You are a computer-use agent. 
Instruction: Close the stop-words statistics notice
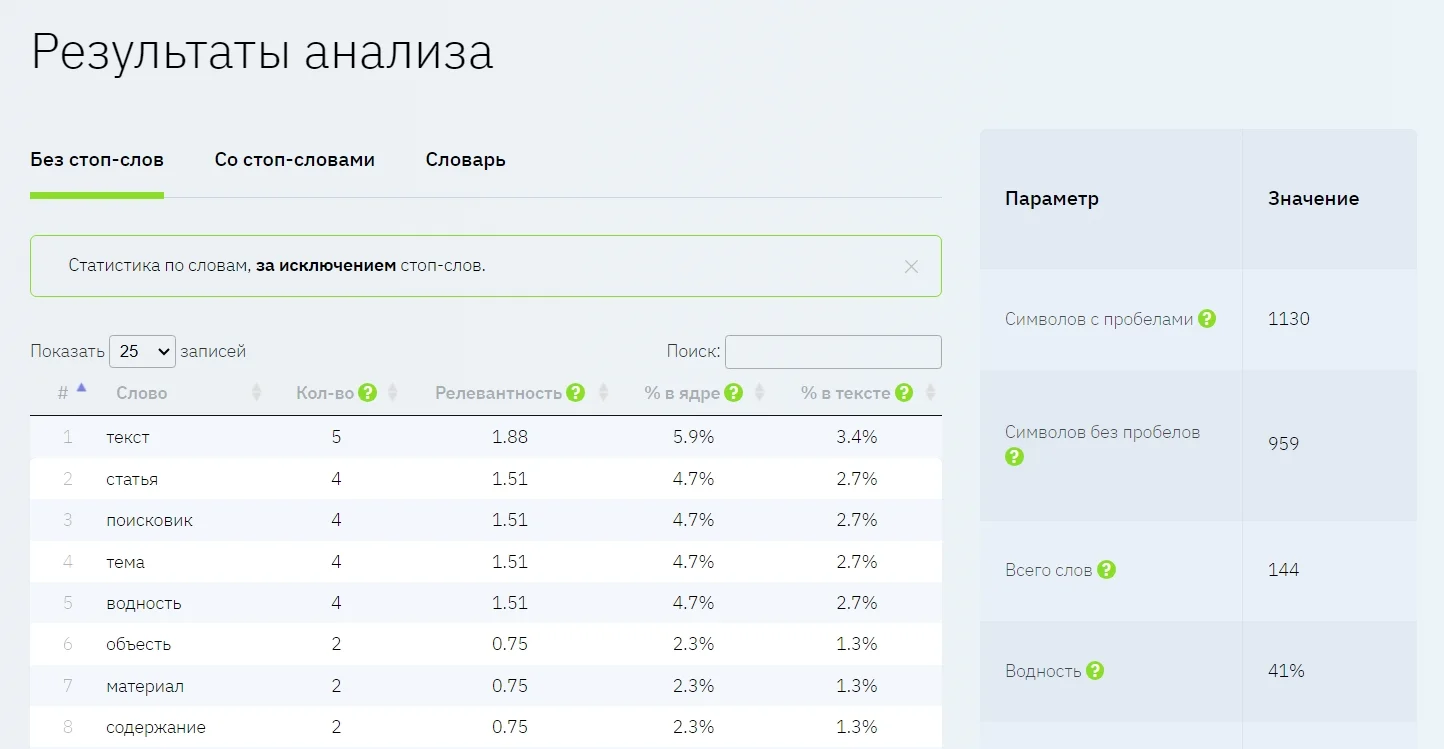click(x=911, y=267)
